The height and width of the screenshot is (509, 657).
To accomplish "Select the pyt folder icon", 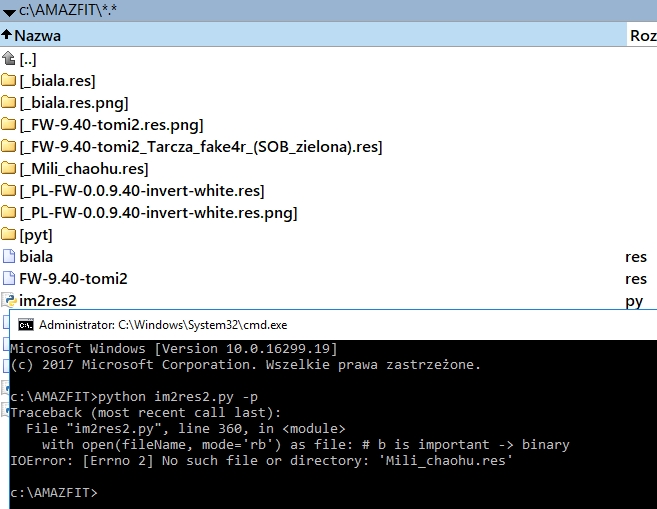I will tap(9, 235).
